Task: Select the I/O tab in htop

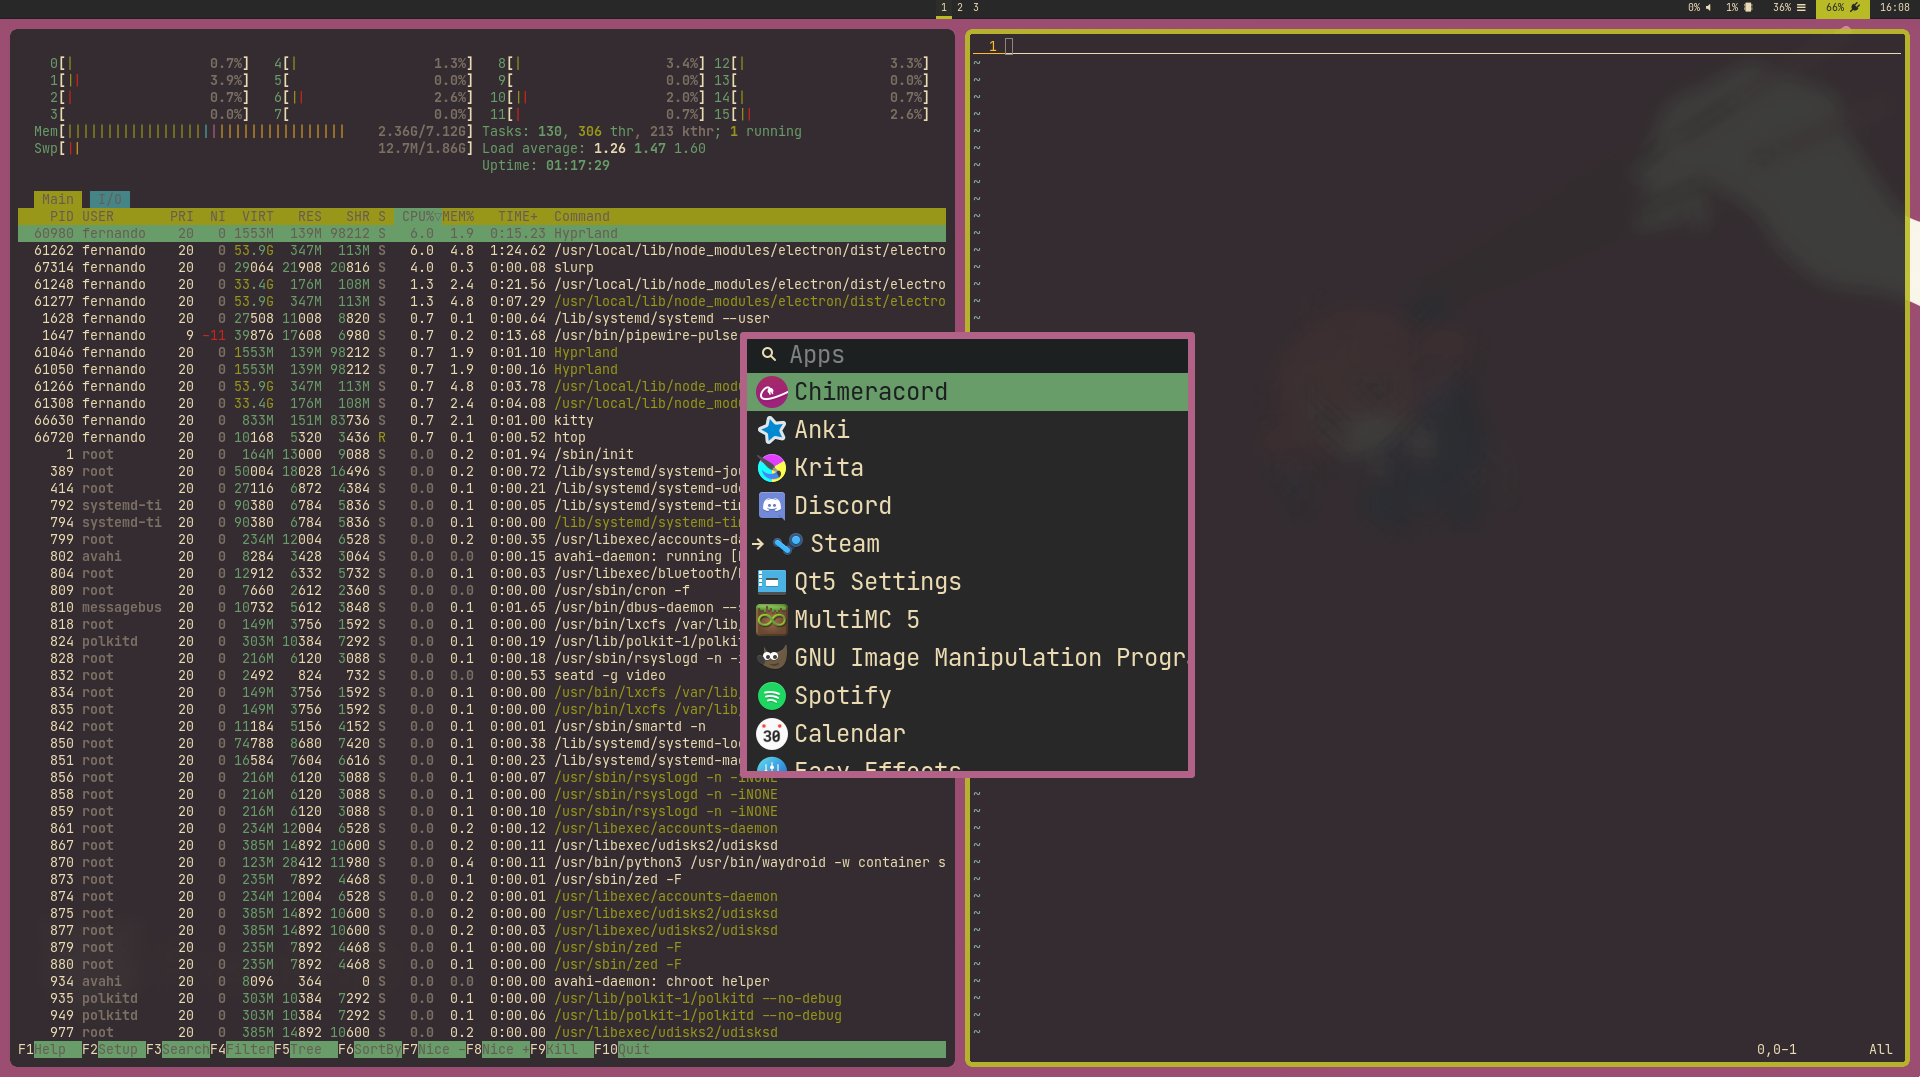Action: [110, 200]
